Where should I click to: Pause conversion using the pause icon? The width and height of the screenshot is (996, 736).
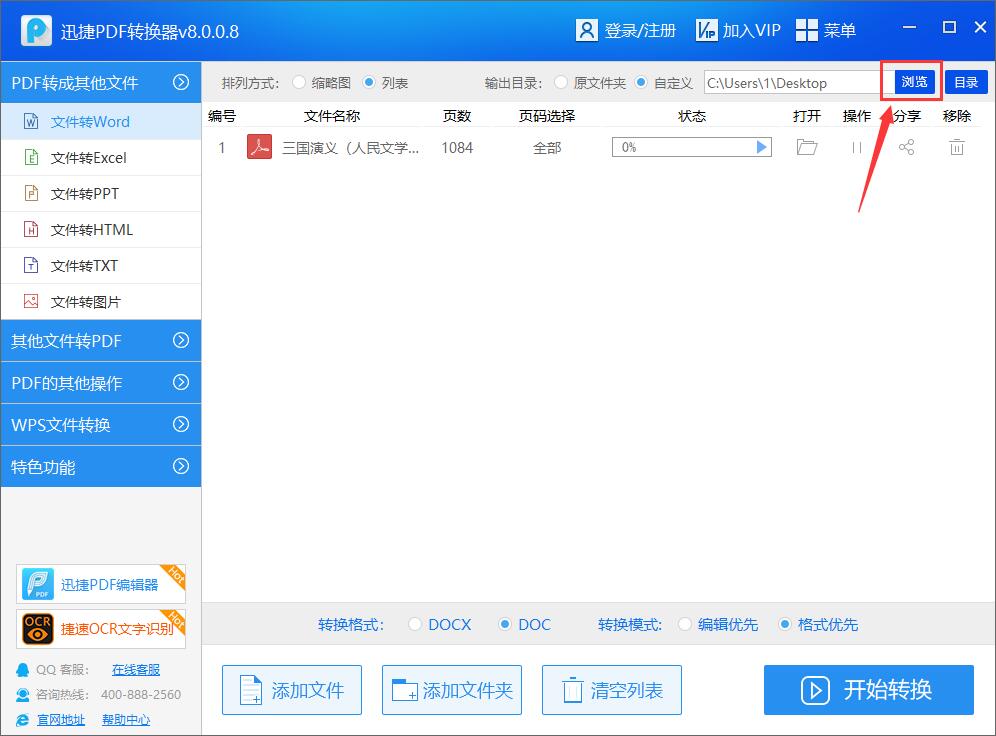click(x=857, y=147)
